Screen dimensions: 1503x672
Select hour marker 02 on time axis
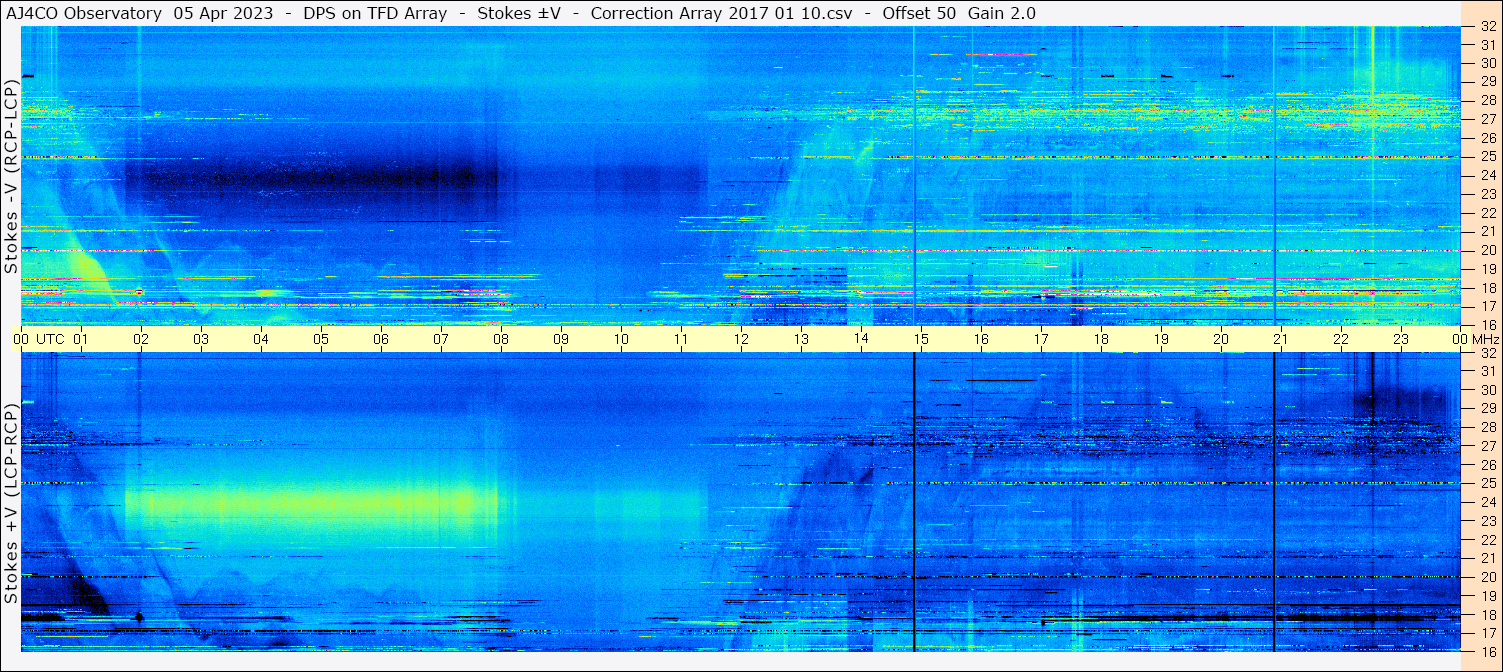(141, 339)
